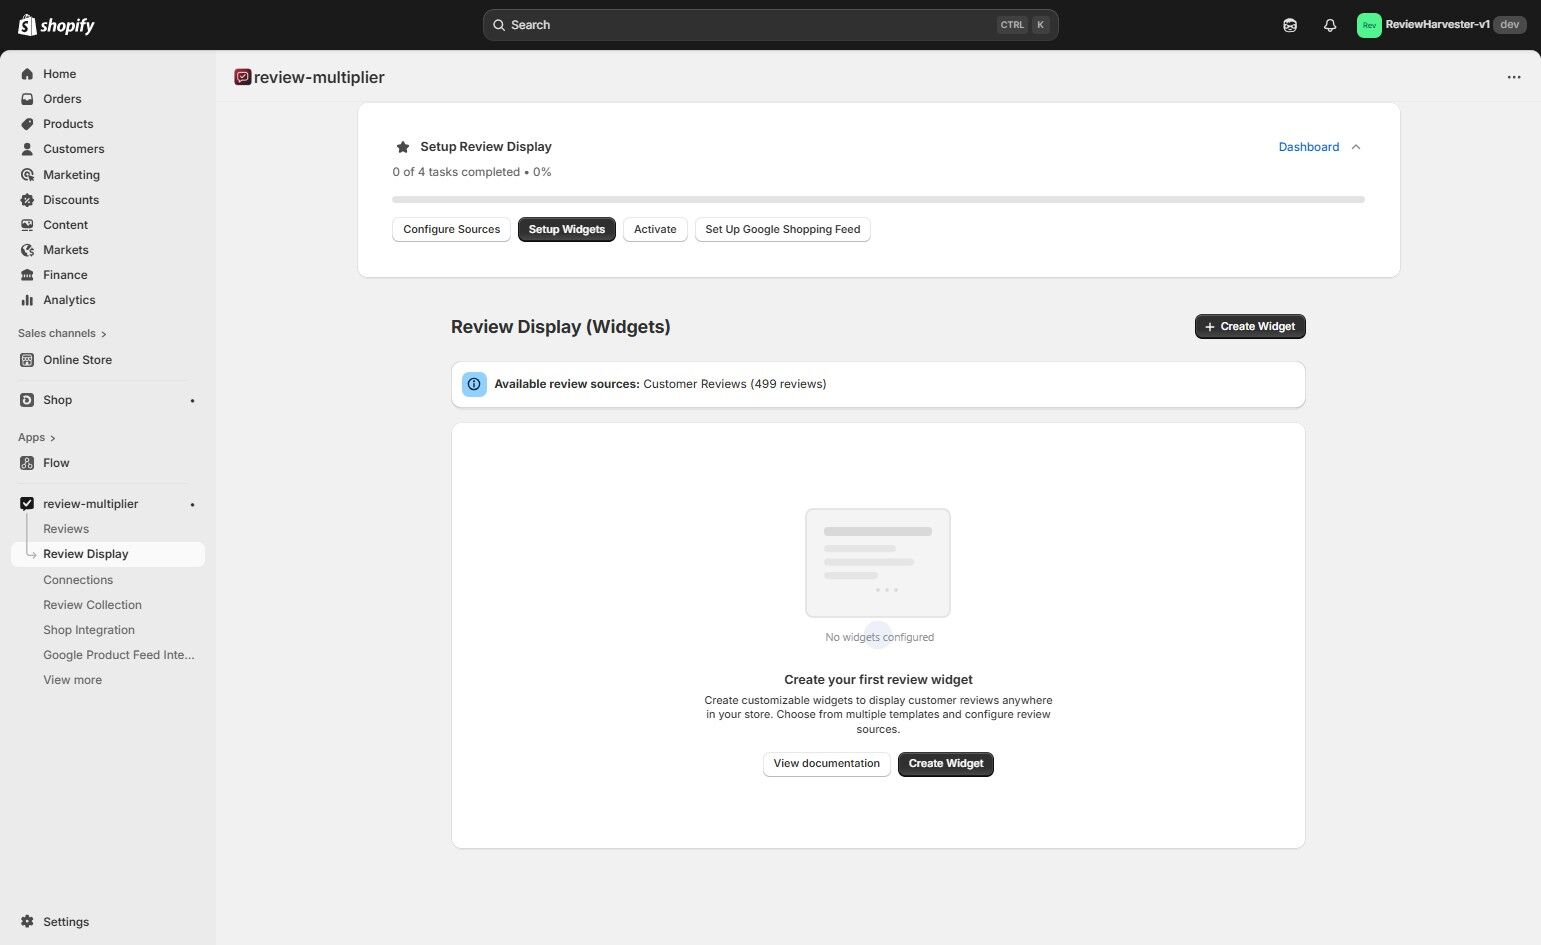The image size is (1541, 945).
Task: Click the ReviewHarvester-v1 store avatar
Action: (x=1368, y=24)
